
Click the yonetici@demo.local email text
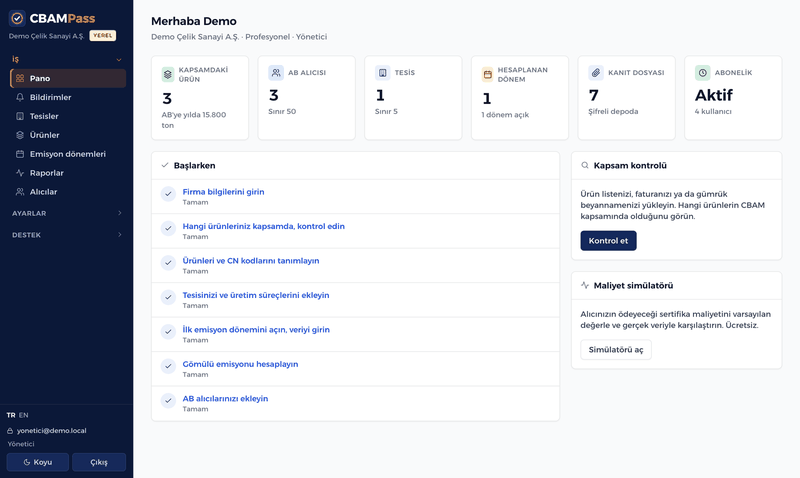(52, 431)
